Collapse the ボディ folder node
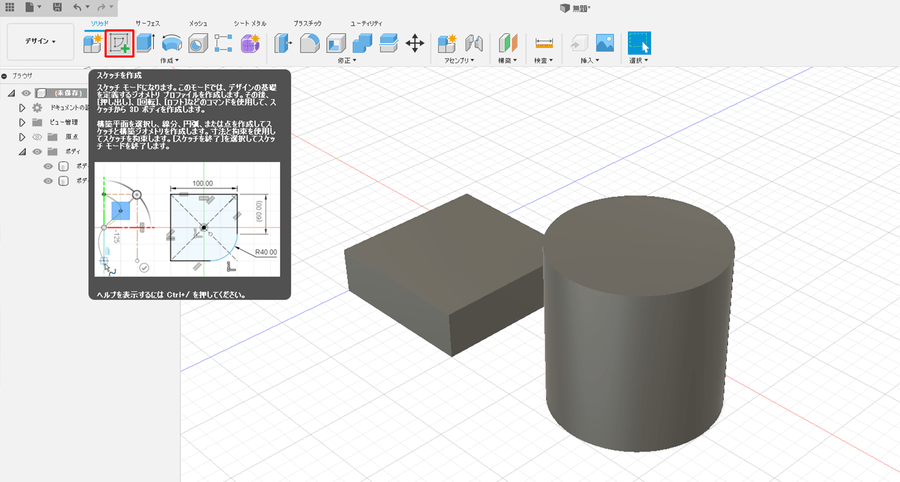This screenshot has width=900, height=482. coord(22,151)
